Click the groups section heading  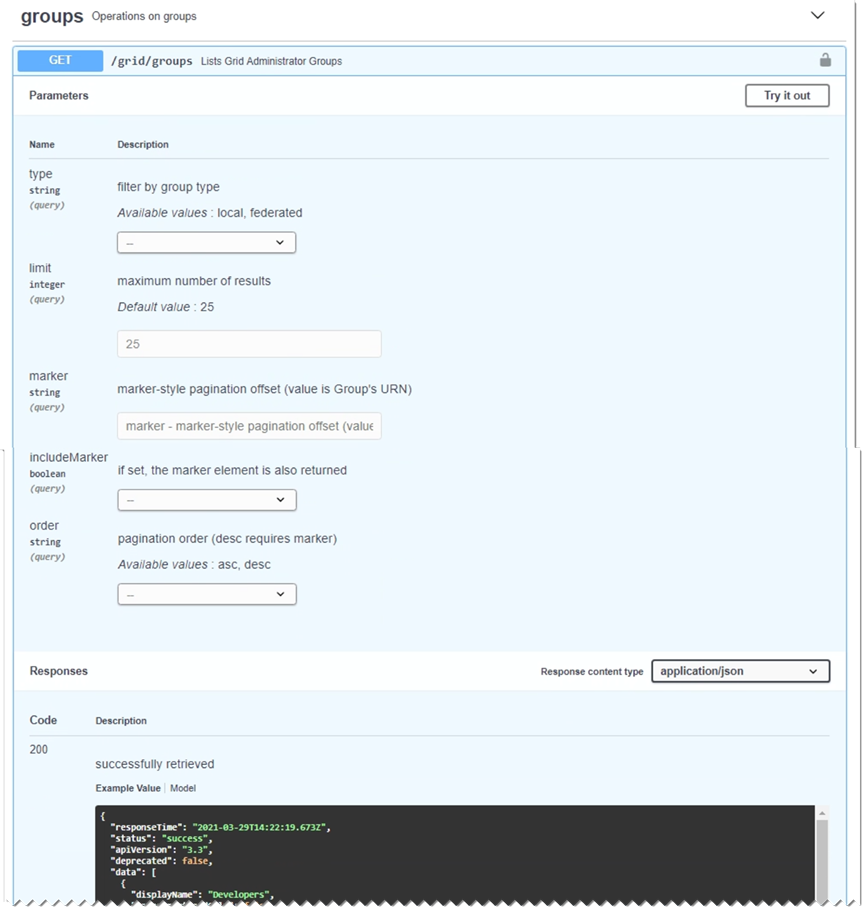[x=52, y=16]
